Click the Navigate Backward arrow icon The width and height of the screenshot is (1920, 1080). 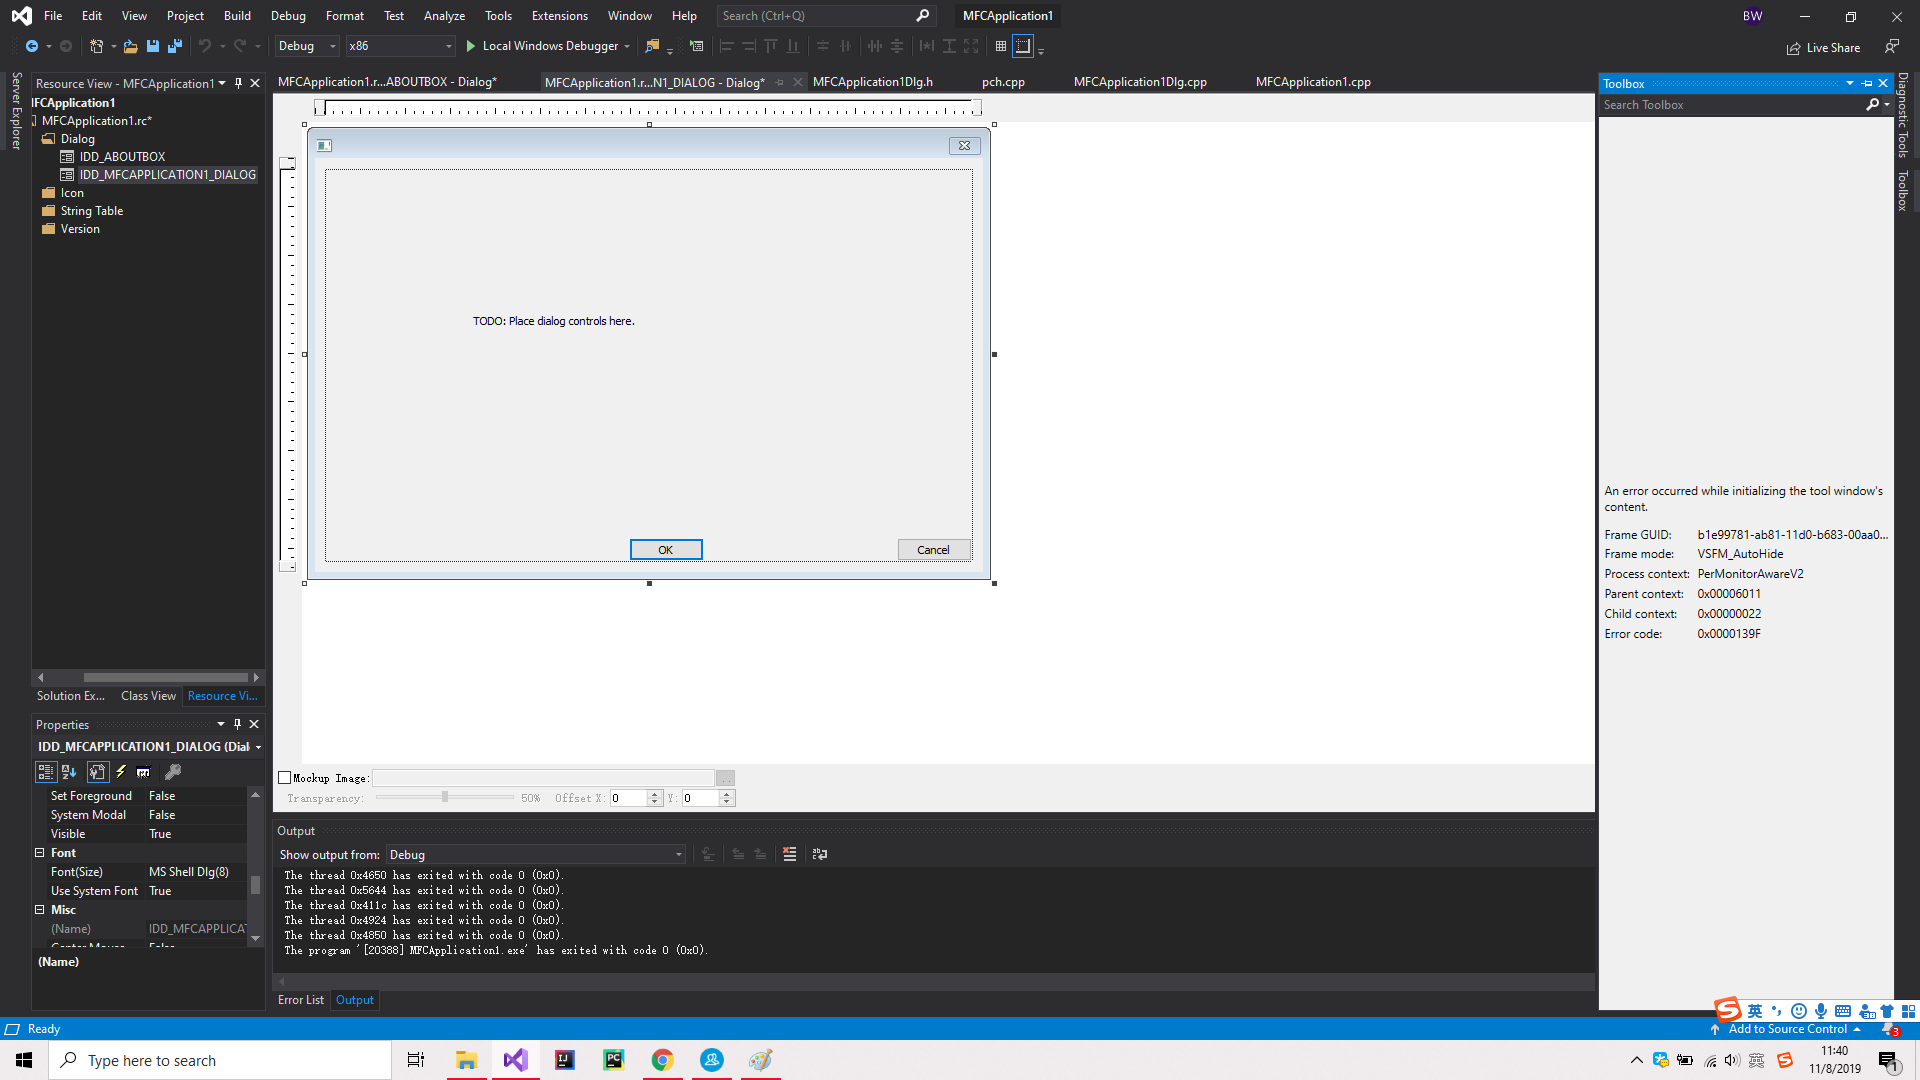(32, 46)
